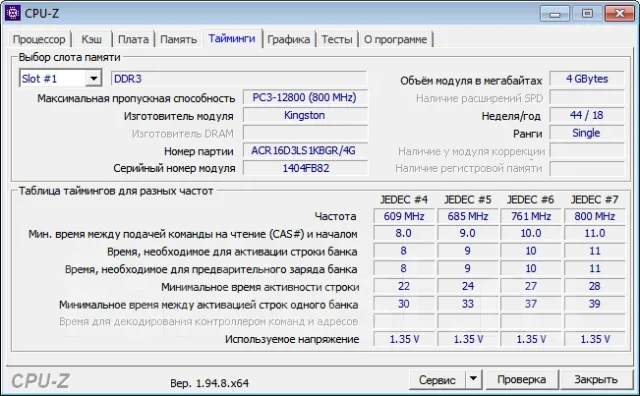Click the 44 / 18 week/year value
Image resolution: width=640 pixels, height=396 pixels.
(587, 115)
